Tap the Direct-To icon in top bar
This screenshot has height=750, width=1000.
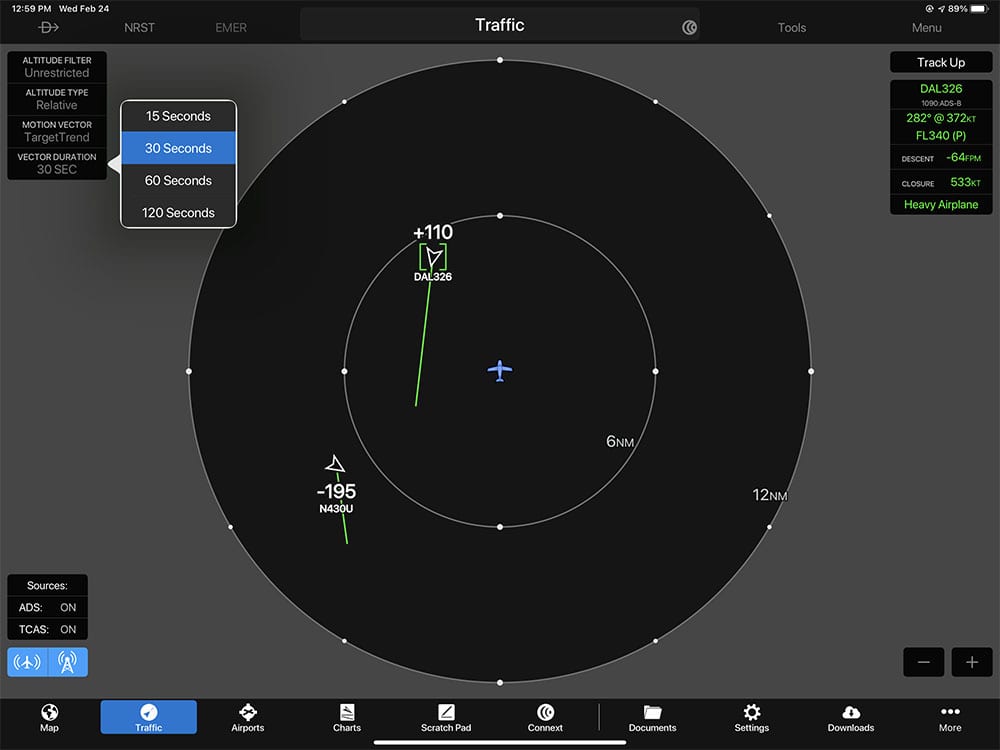coord(48,27)
